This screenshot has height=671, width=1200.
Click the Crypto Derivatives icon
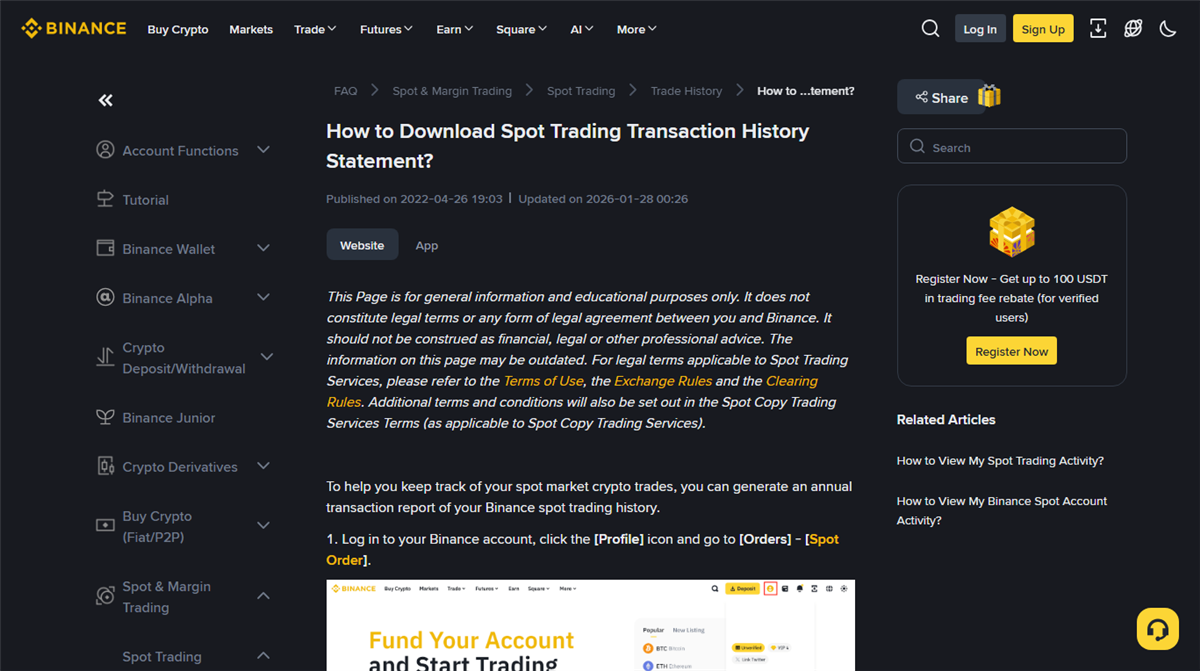point(105,466)
